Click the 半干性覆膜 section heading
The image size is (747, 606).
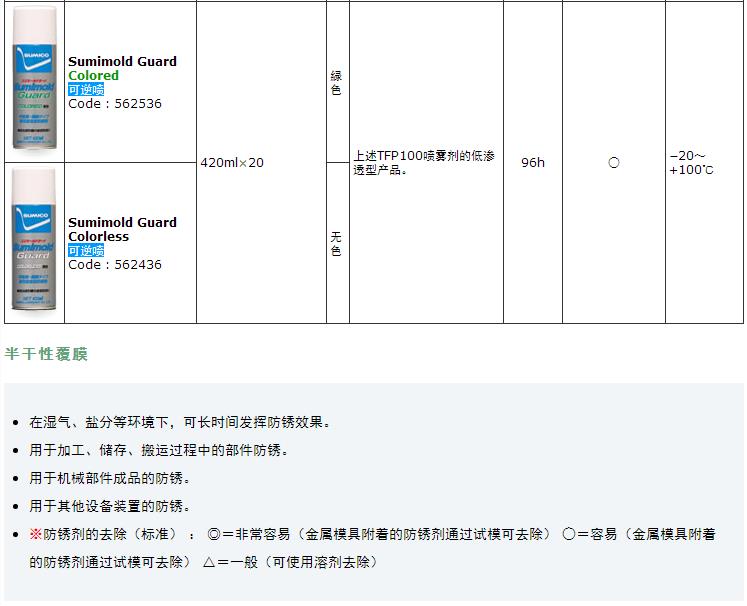pos(46,354)
